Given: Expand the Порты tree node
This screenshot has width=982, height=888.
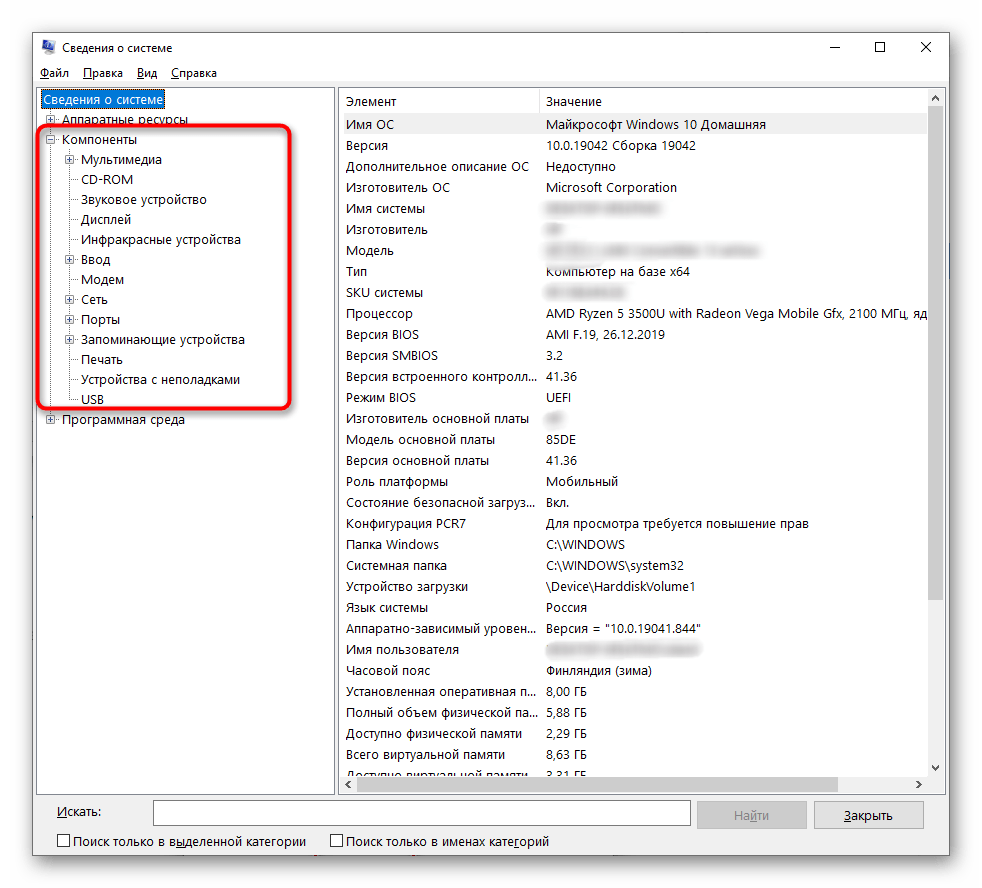Looking at the screenshot, I should coord(70,320).
